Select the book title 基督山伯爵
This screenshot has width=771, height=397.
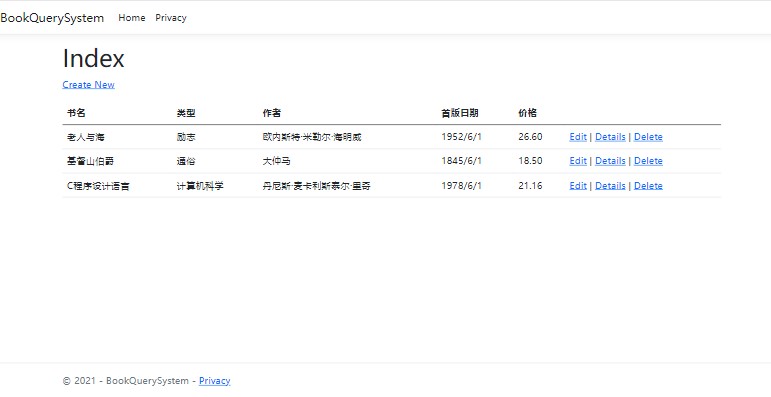[90, 161]
